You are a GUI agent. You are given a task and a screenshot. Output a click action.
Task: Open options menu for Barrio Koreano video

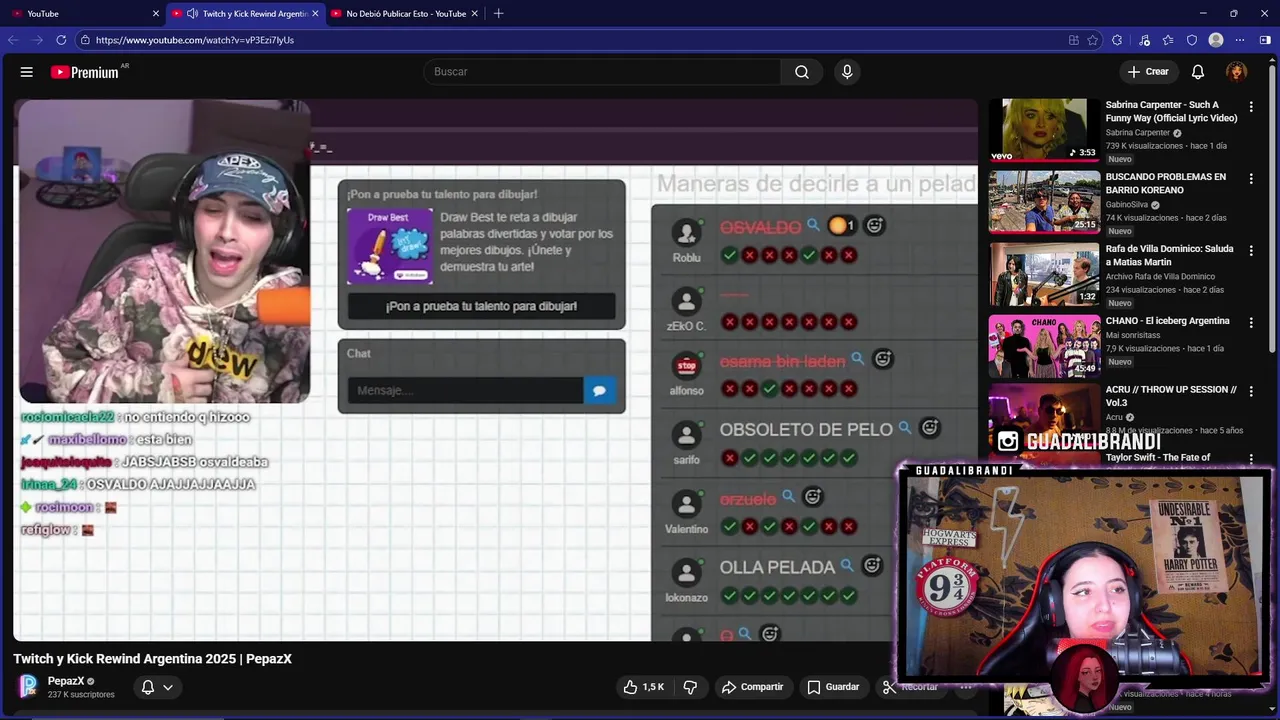tap(1251, 178)
